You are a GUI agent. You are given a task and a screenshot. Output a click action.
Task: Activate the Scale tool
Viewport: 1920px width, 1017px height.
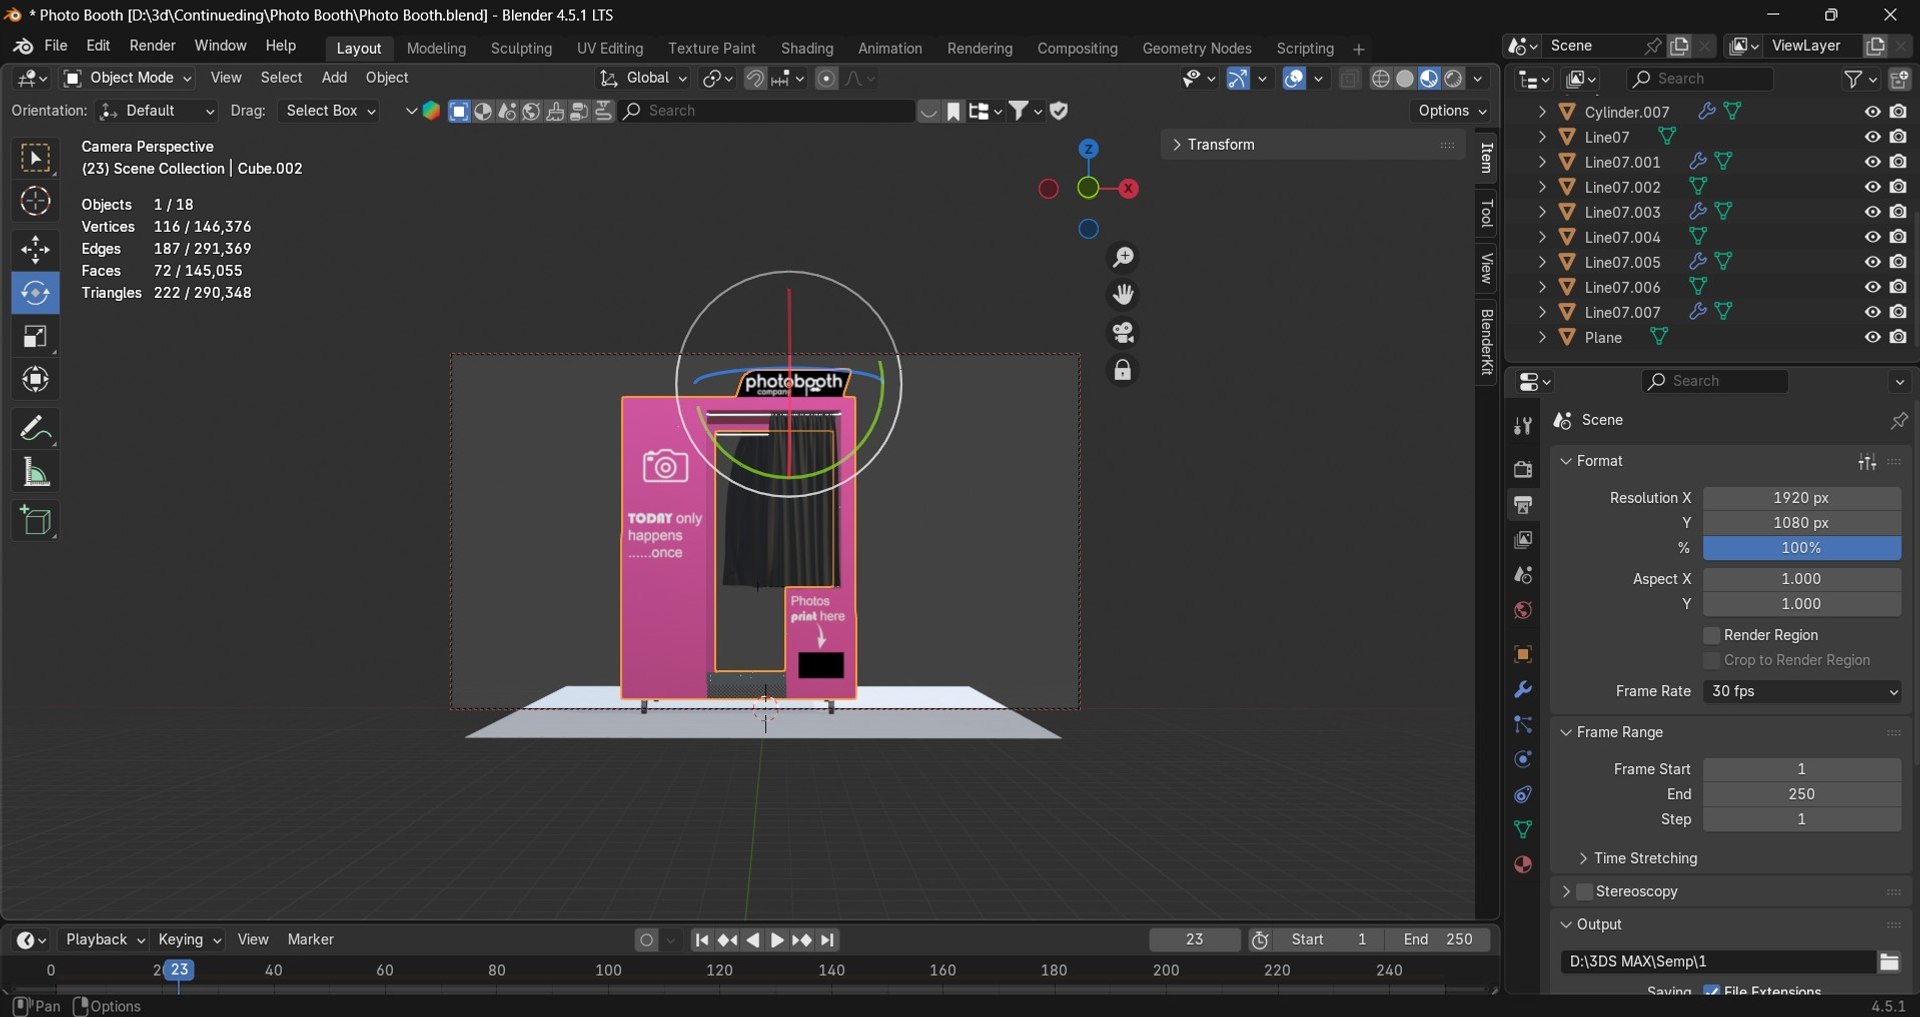(x=35, y=337)
